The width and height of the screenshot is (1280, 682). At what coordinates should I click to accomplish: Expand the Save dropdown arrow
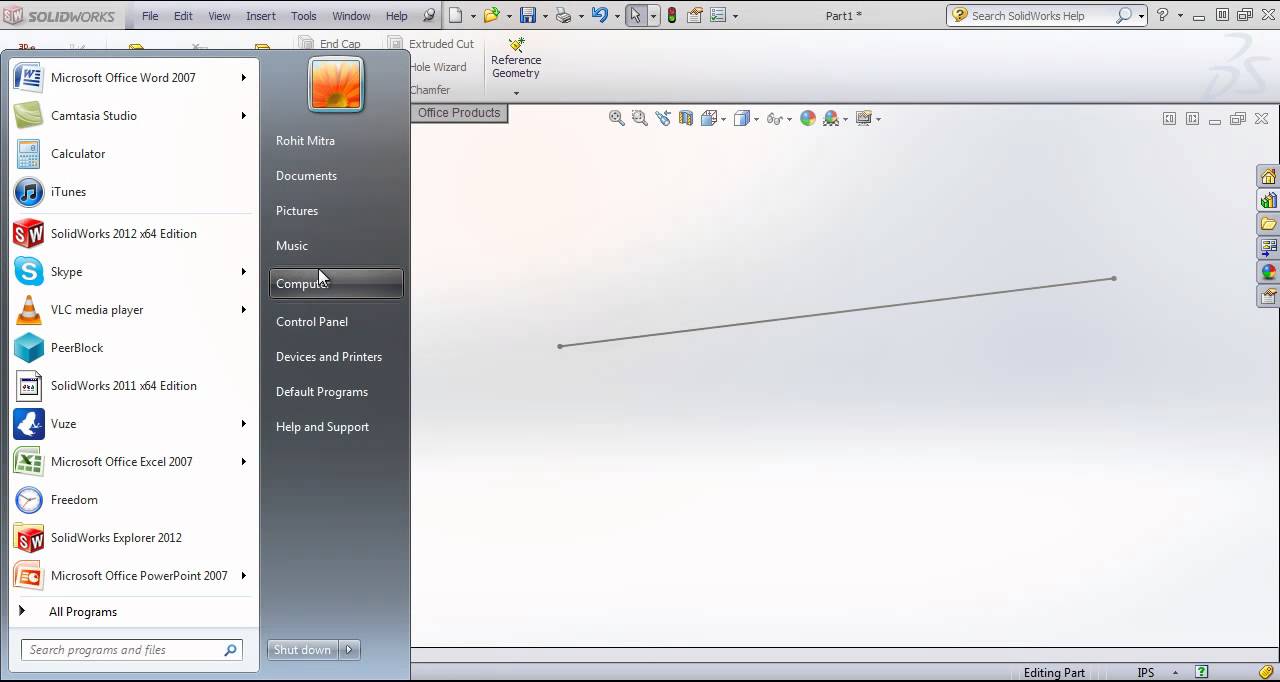[x=545, y=16]
